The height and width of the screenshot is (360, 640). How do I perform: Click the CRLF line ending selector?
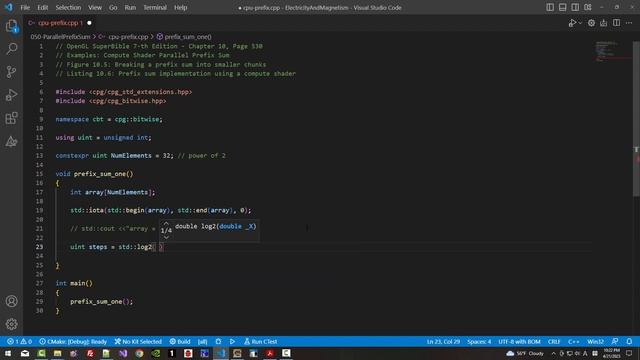pyautogui.click(x=554, y=341)
